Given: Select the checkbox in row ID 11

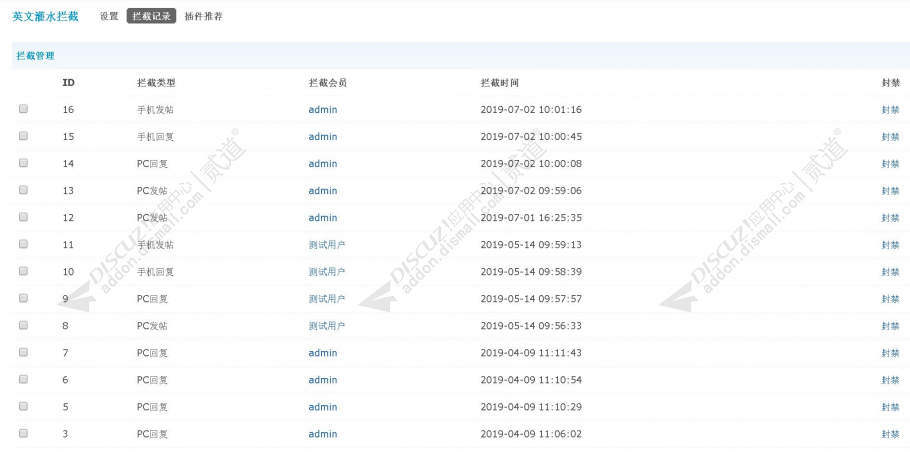Looking at the screenshot, I should pyautogui.click(x=23, y=244).
